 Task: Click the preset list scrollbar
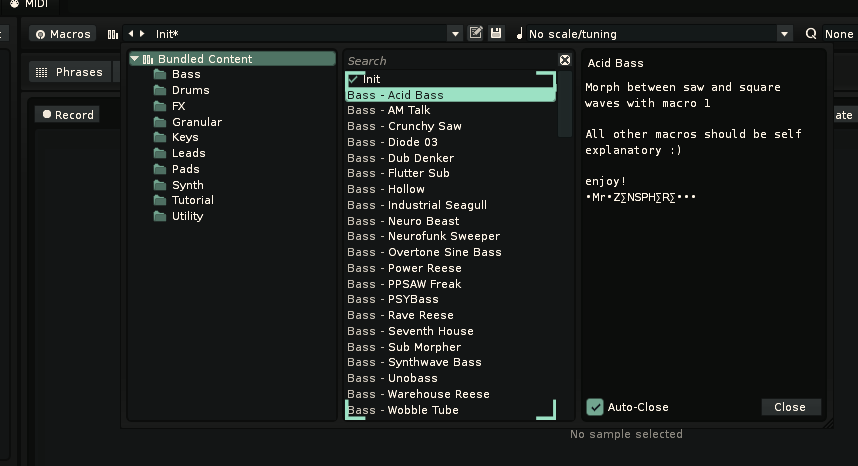point(565,104)
